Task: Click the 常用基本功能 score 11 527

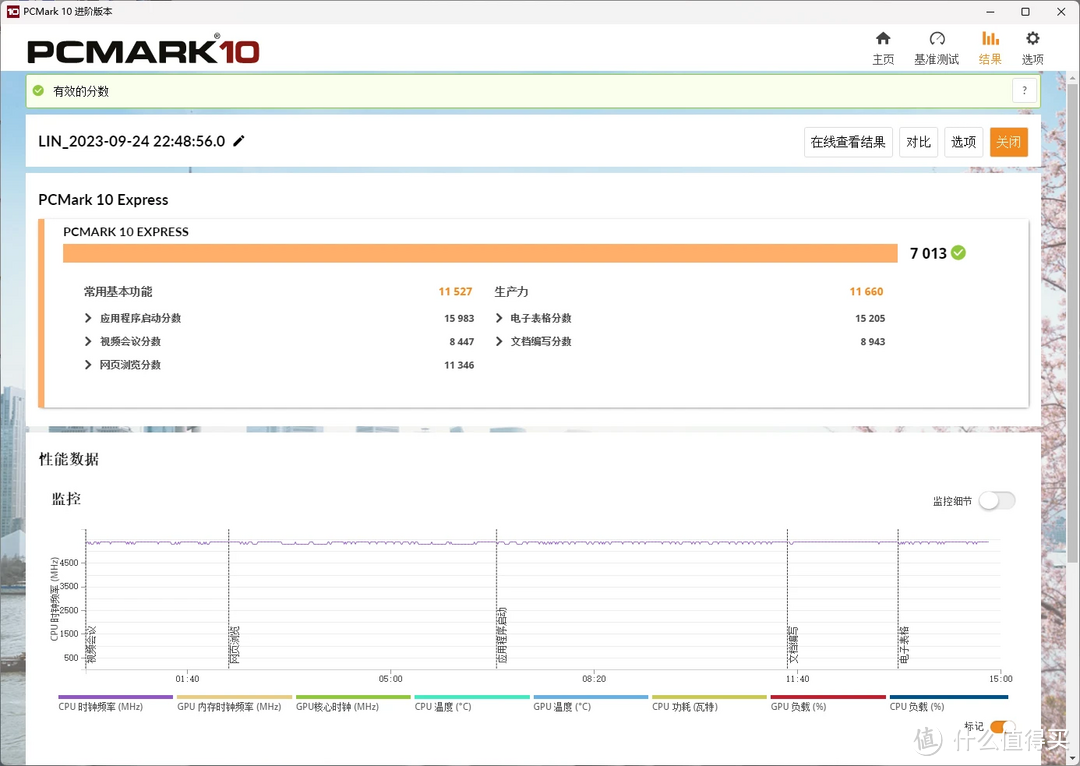Action: pyautogui.click(x=455, y=292)
